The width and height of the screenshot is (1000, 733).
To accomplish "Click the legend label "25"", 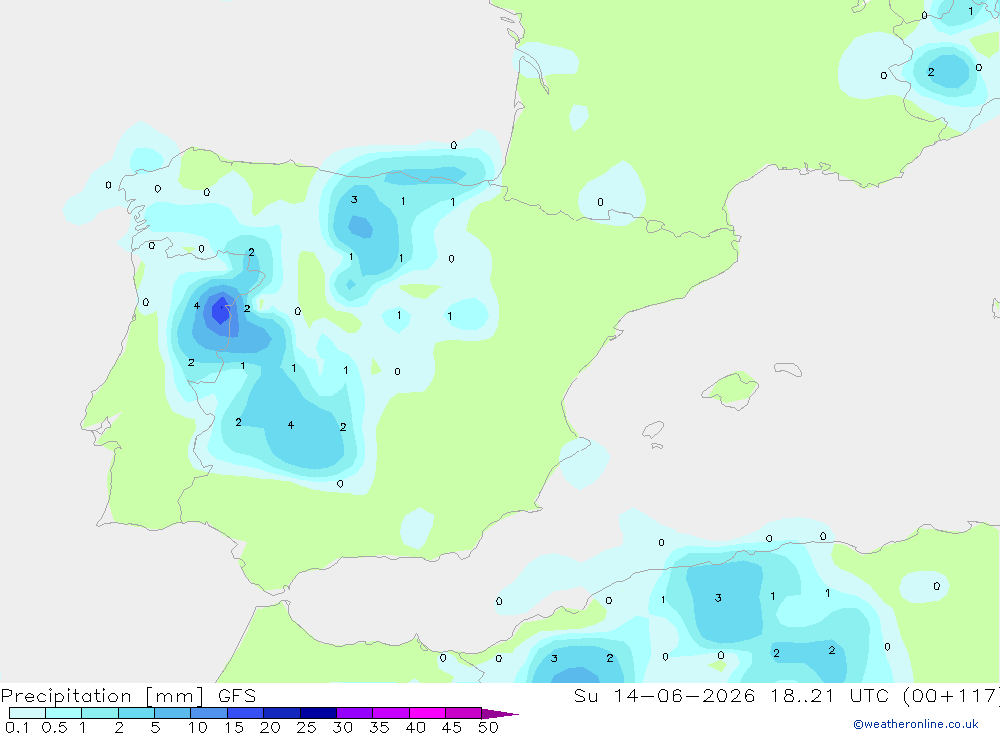I will click(x=307, y=727).
